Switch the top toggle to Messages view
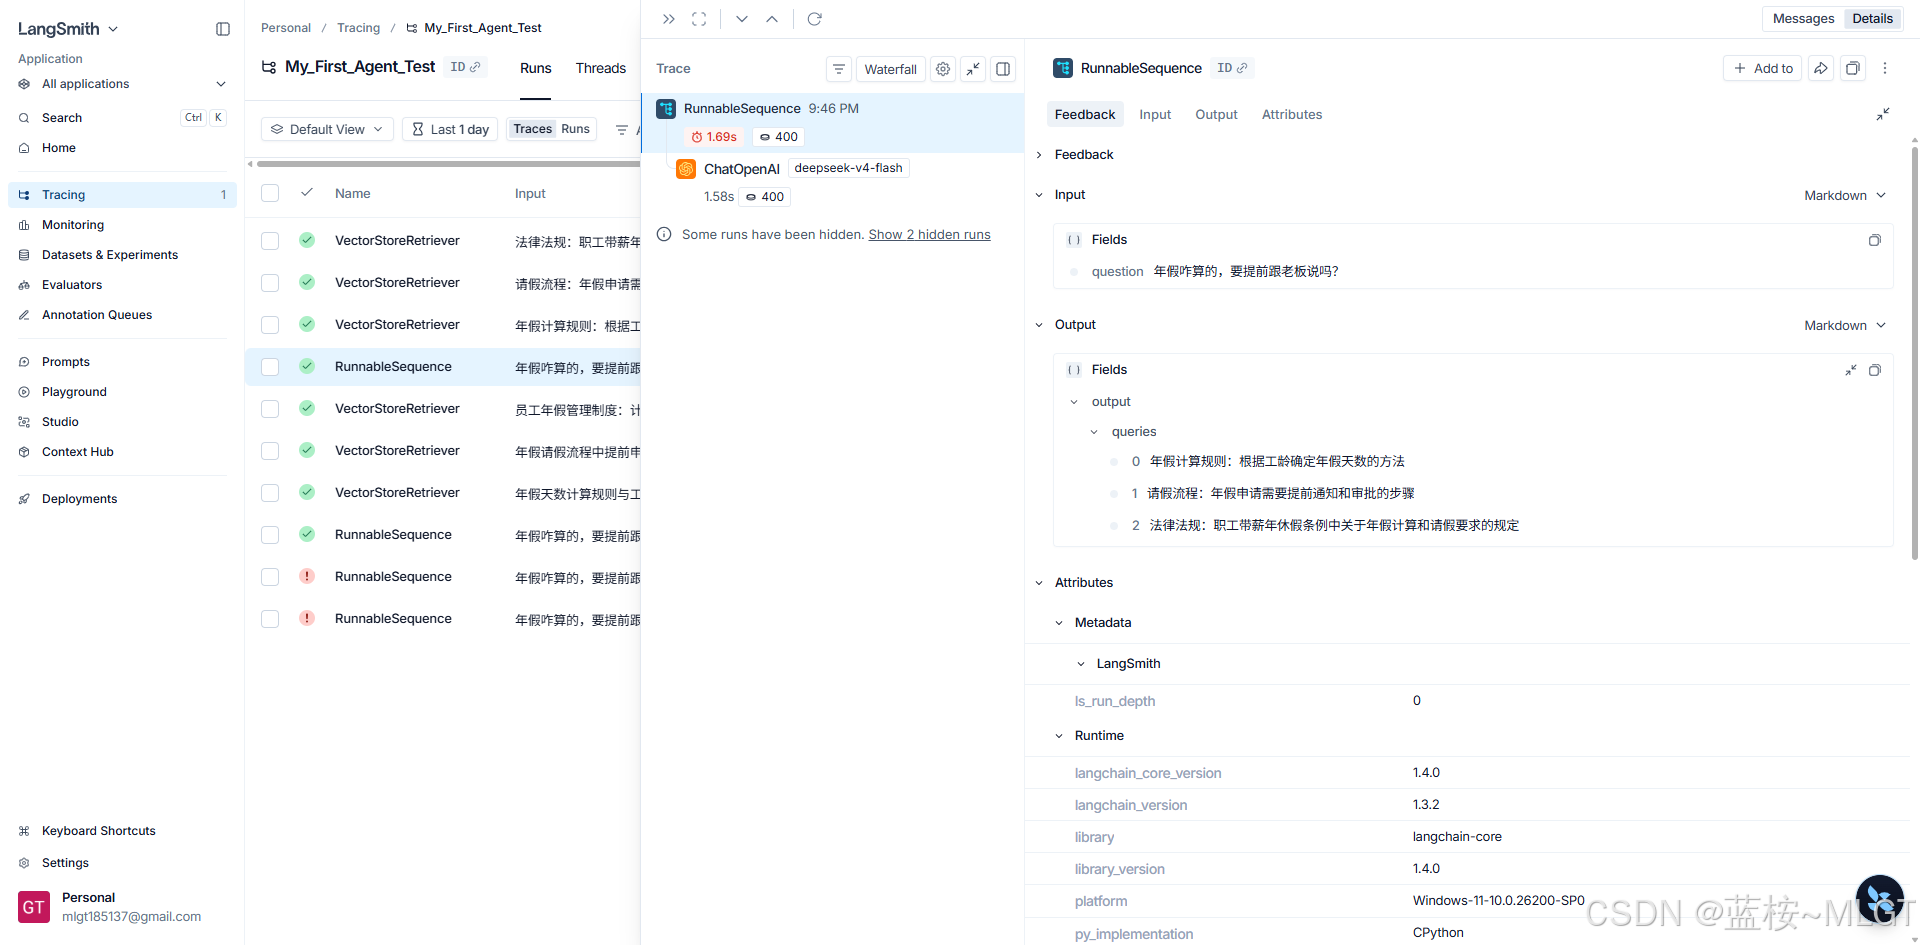Viewport: 1920px width, 945px height. (x=1803, y=19)
